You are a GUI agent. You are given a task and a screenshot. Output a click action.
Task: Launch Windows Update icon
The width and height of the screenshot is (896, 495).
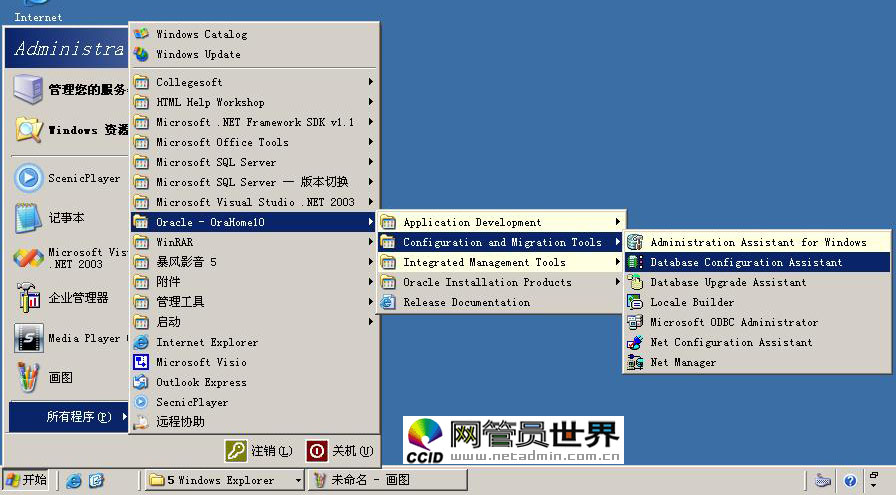(141, 54)
